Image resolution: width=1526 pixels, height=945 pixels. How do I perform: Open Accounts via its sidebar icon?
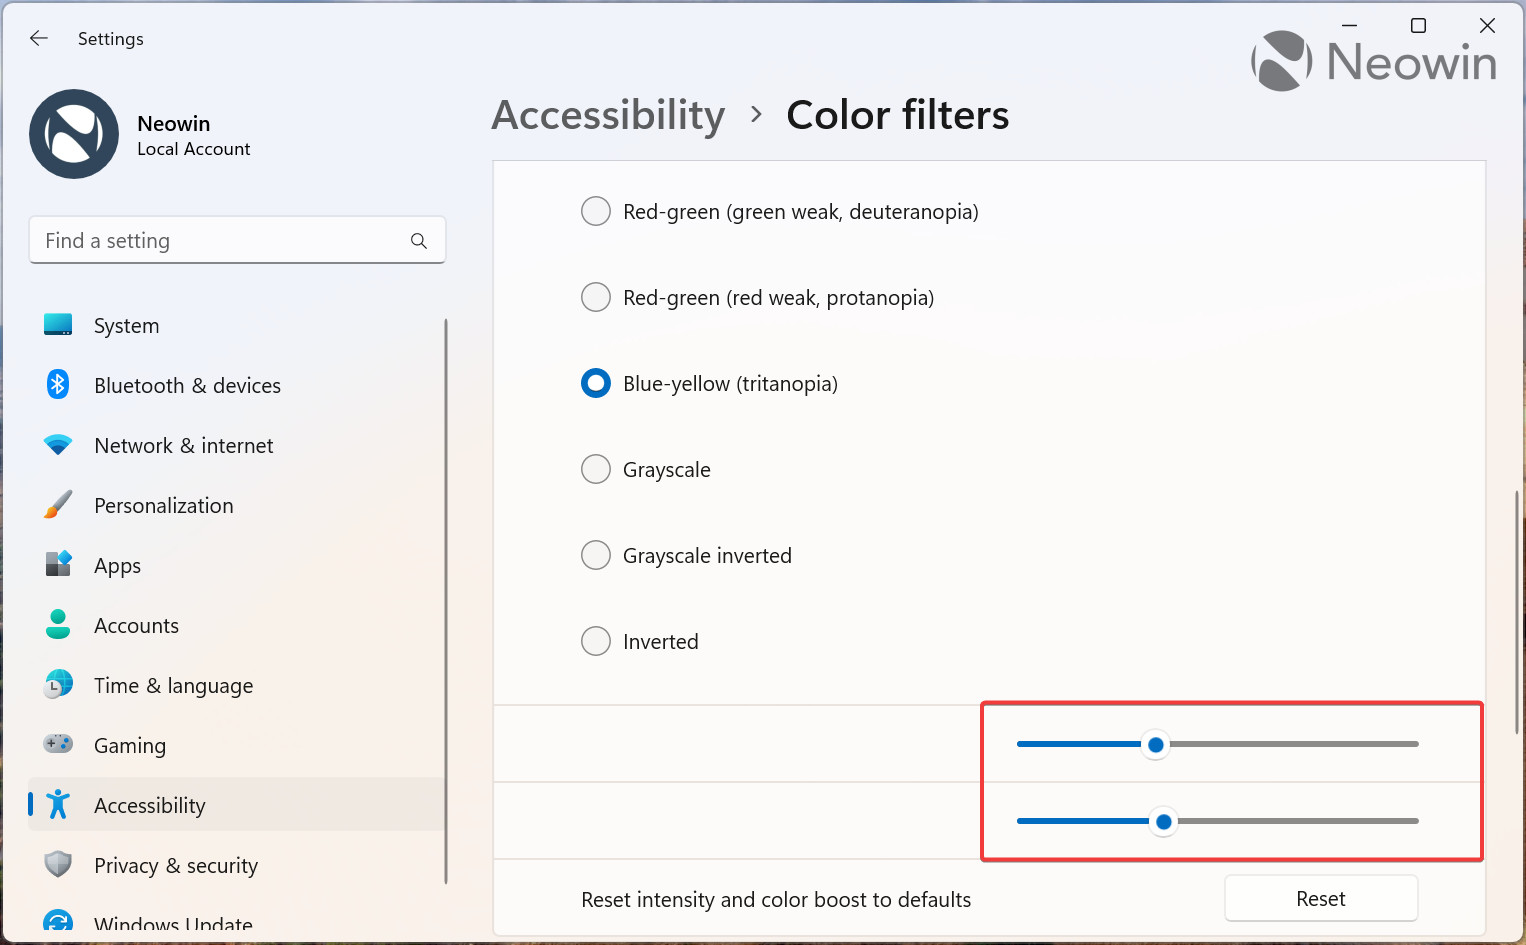click(58, 624)
